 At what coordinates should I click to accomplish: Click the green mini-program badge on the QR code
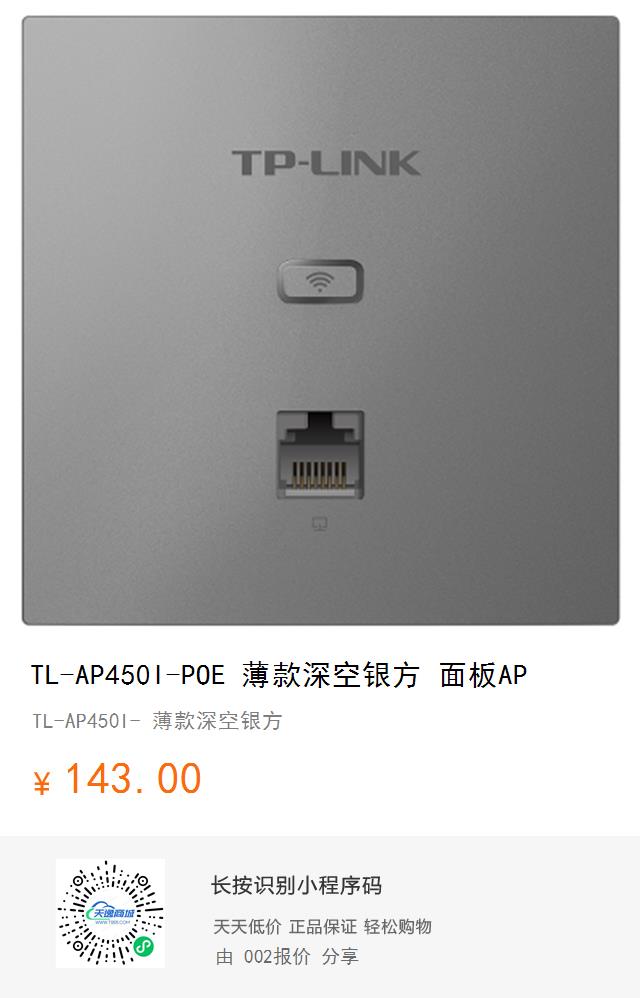[144, 946]
